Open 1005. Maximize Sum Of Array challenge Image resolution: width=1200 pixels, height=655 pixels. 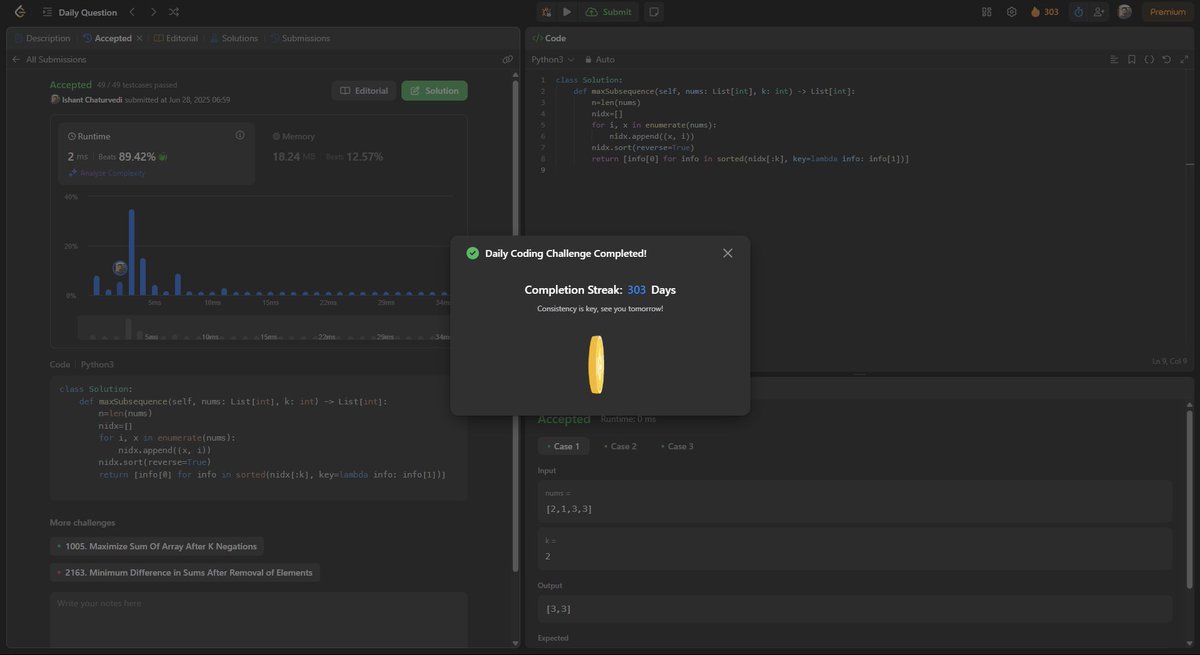point(157,546)
